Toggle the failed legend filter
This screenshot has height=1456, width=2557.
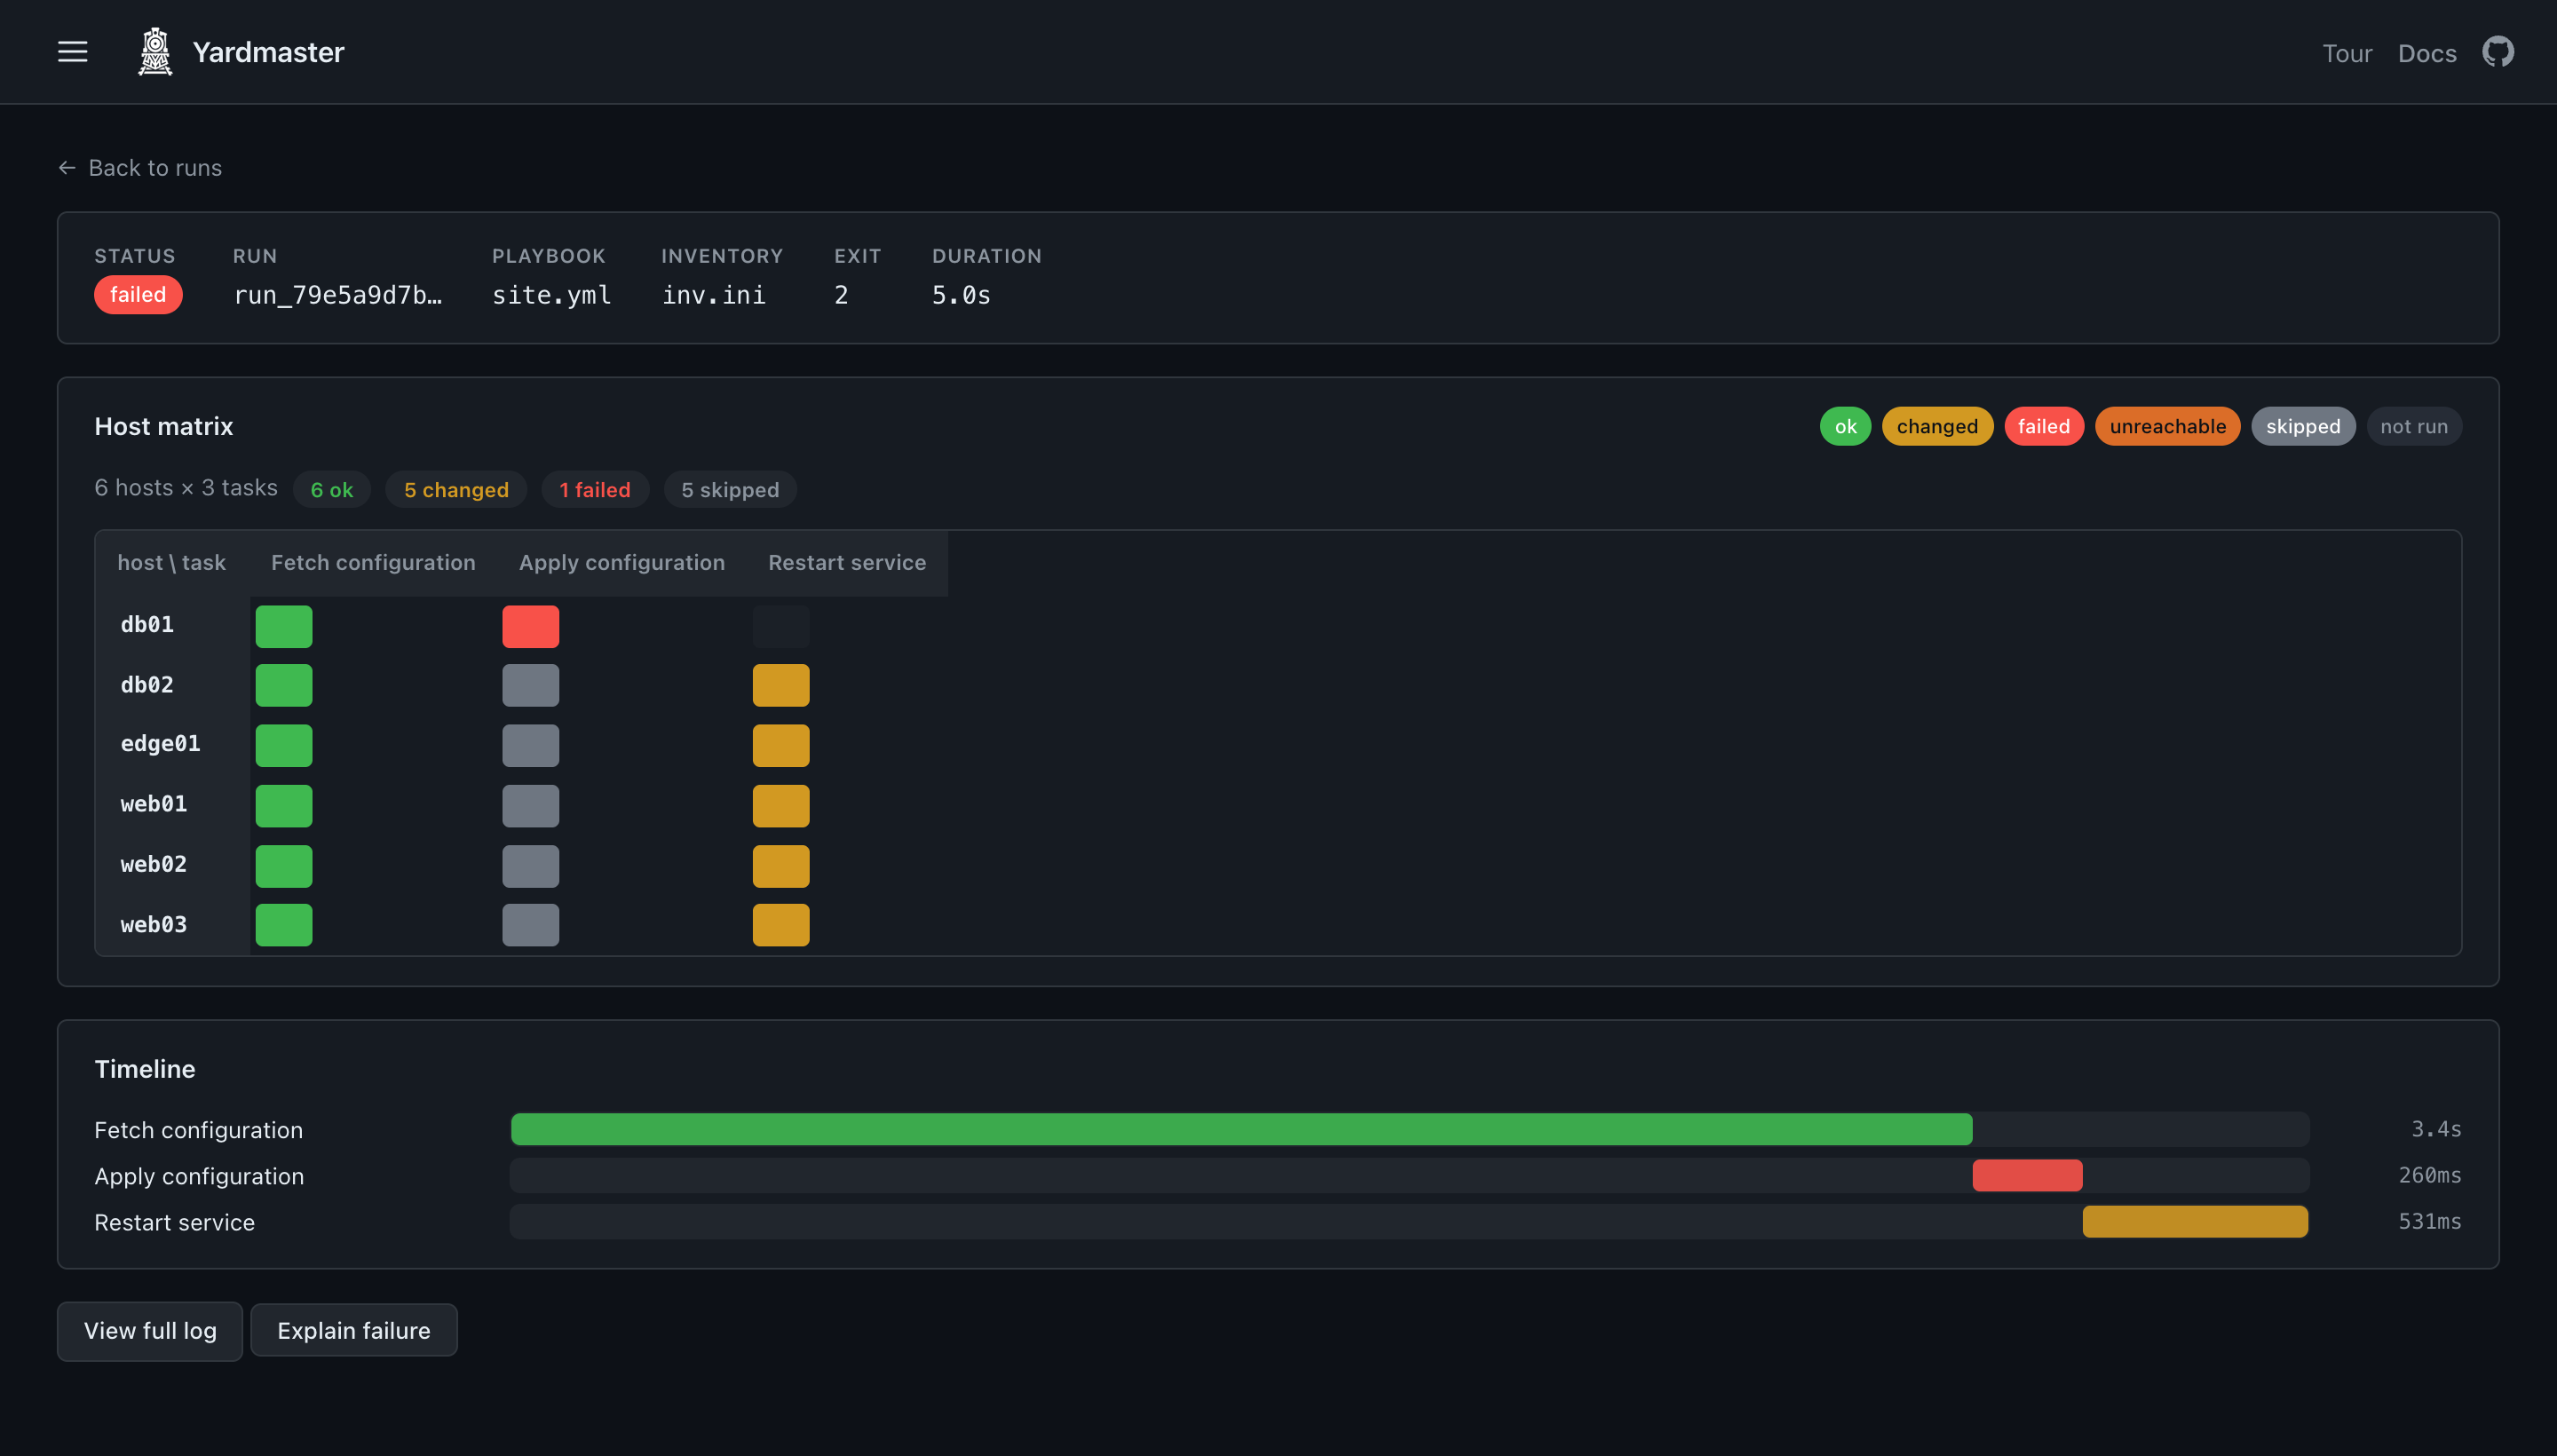[x=2043, y=426]
